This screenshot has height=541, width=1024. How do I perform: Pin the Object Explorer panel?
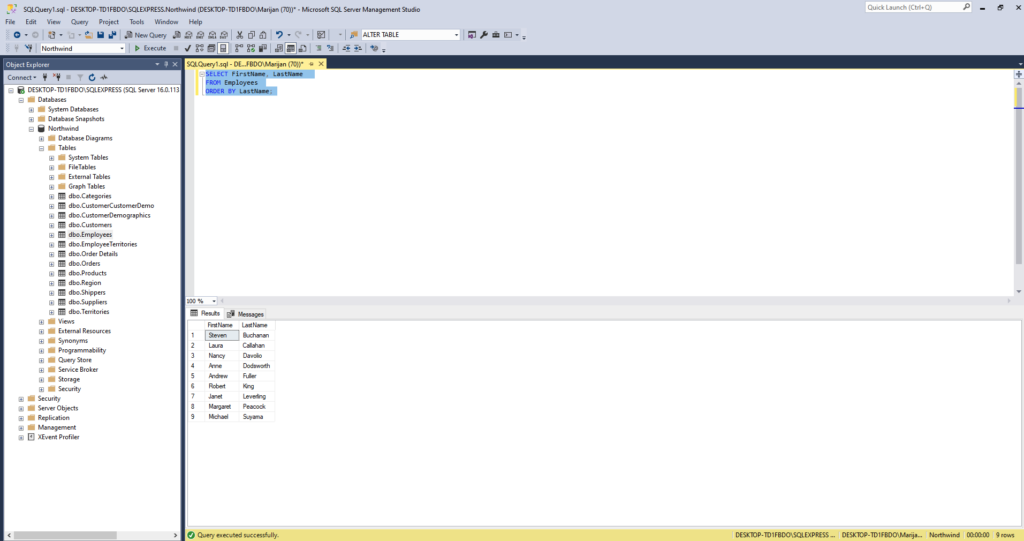[165, 64]
